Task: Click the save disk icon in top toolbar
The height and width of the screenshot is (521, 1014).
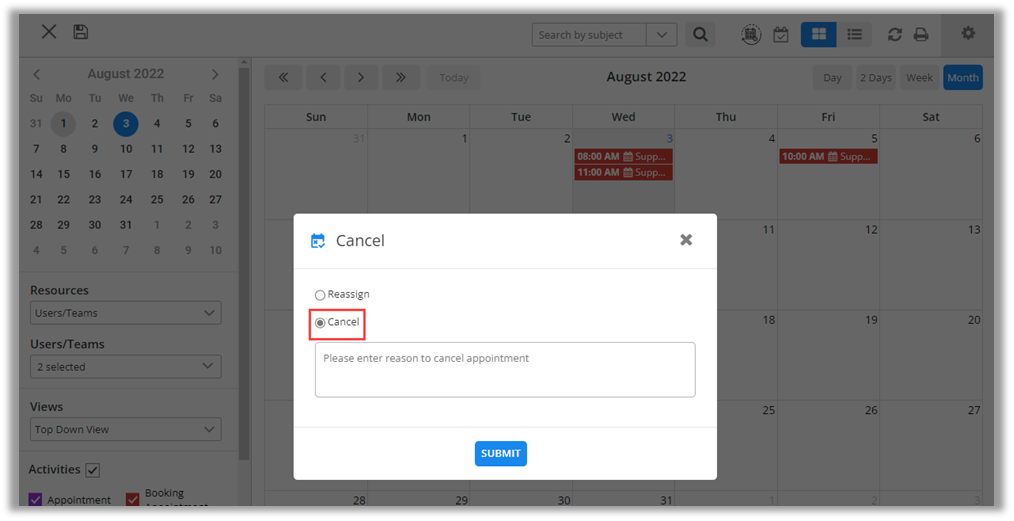Action: pos(81,32)
